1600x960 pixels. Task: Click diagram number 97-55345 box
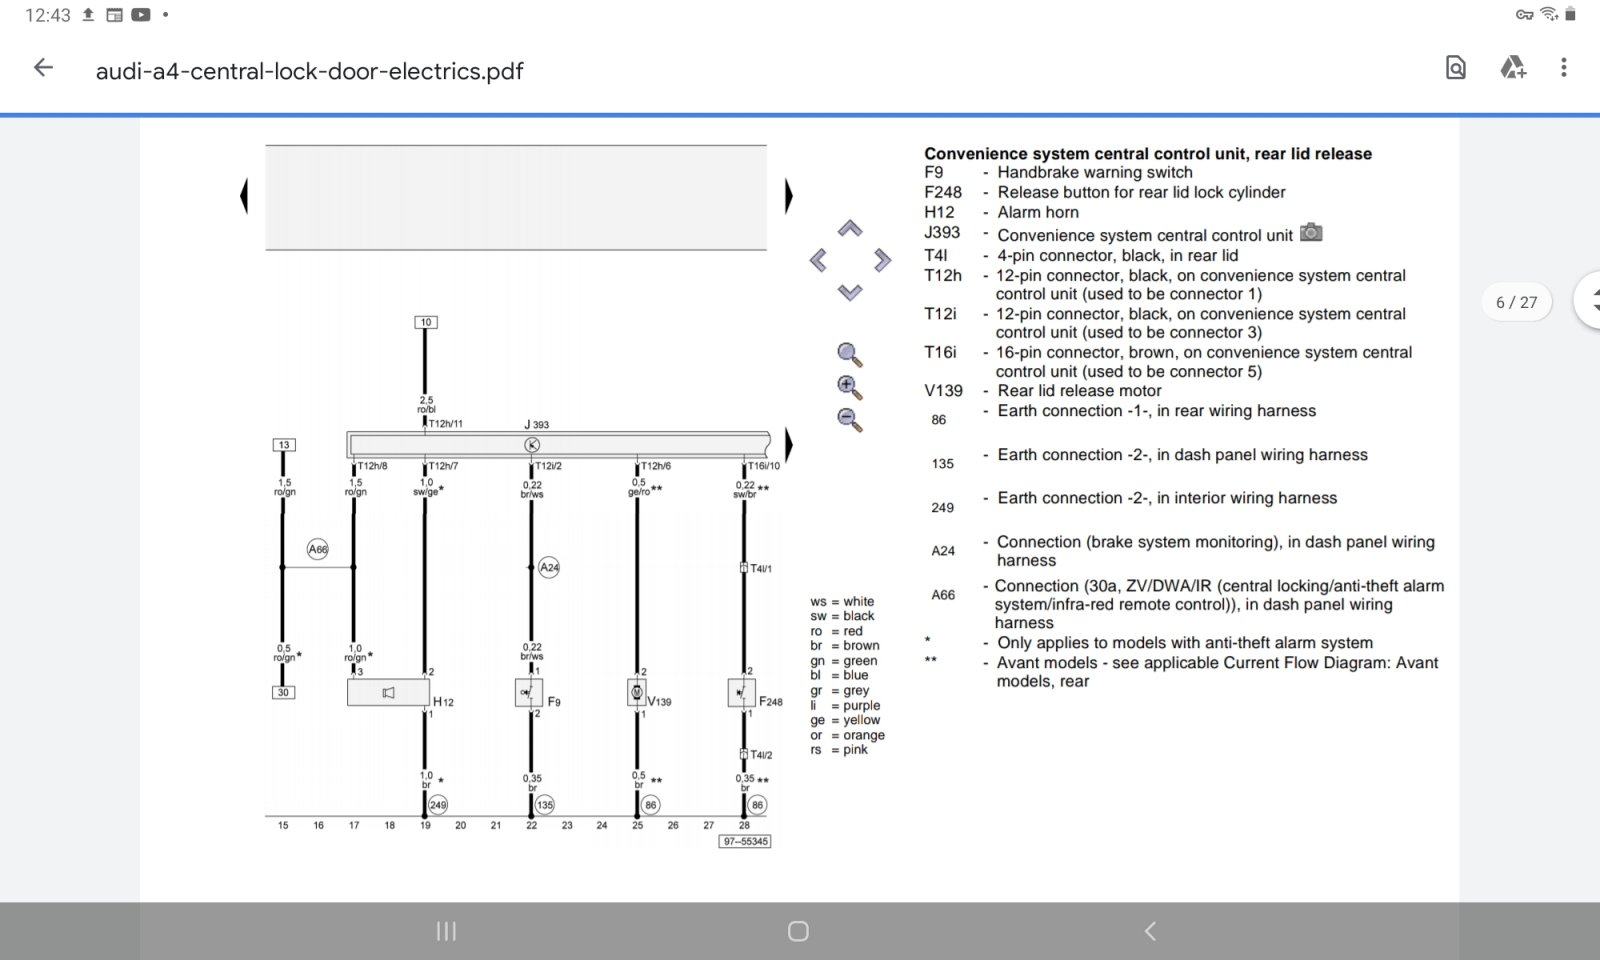tap(745, 842)
